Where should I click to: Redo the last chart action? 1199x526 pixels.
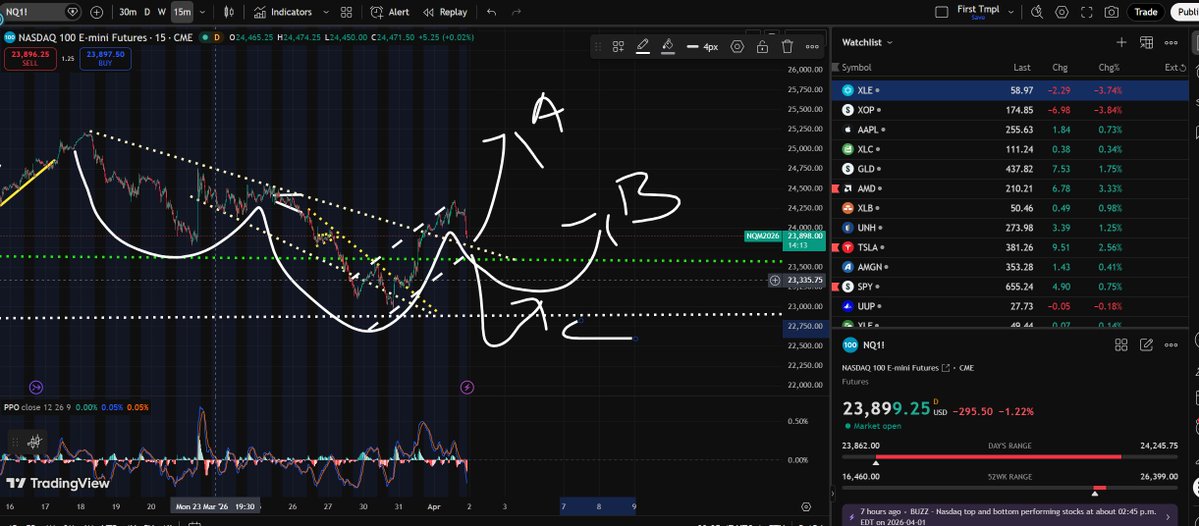(516, 12)
